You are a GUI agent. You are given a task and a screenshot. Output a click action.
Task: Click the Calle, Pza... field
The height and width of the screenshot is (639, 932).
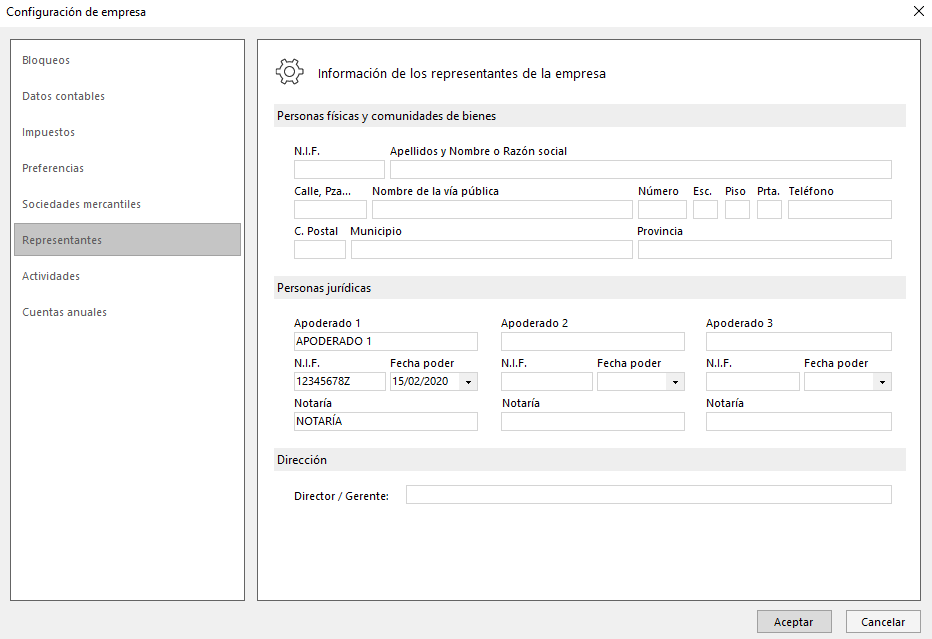(330, 209)
